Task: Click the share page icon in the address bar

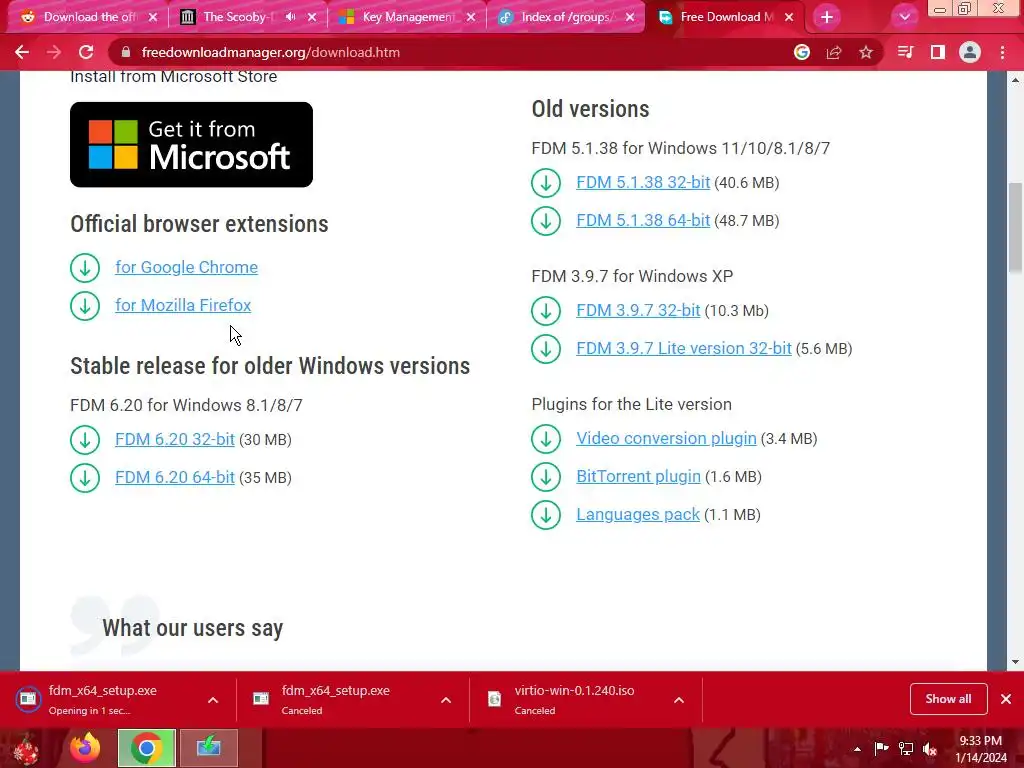Action: pos(834,52)
